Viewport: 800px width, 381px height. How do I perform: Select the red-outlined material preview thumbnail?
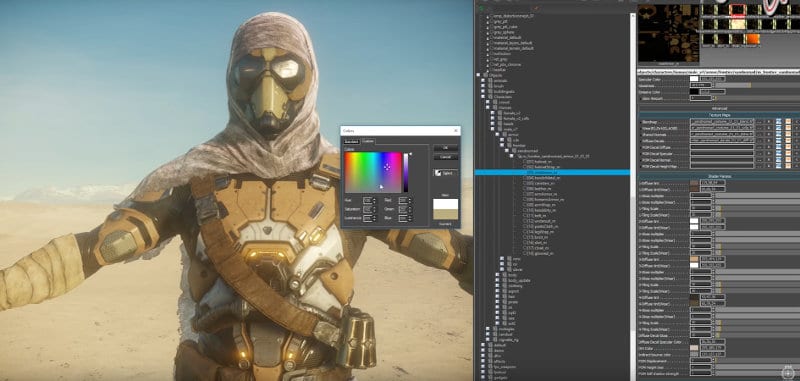(738, 10)
